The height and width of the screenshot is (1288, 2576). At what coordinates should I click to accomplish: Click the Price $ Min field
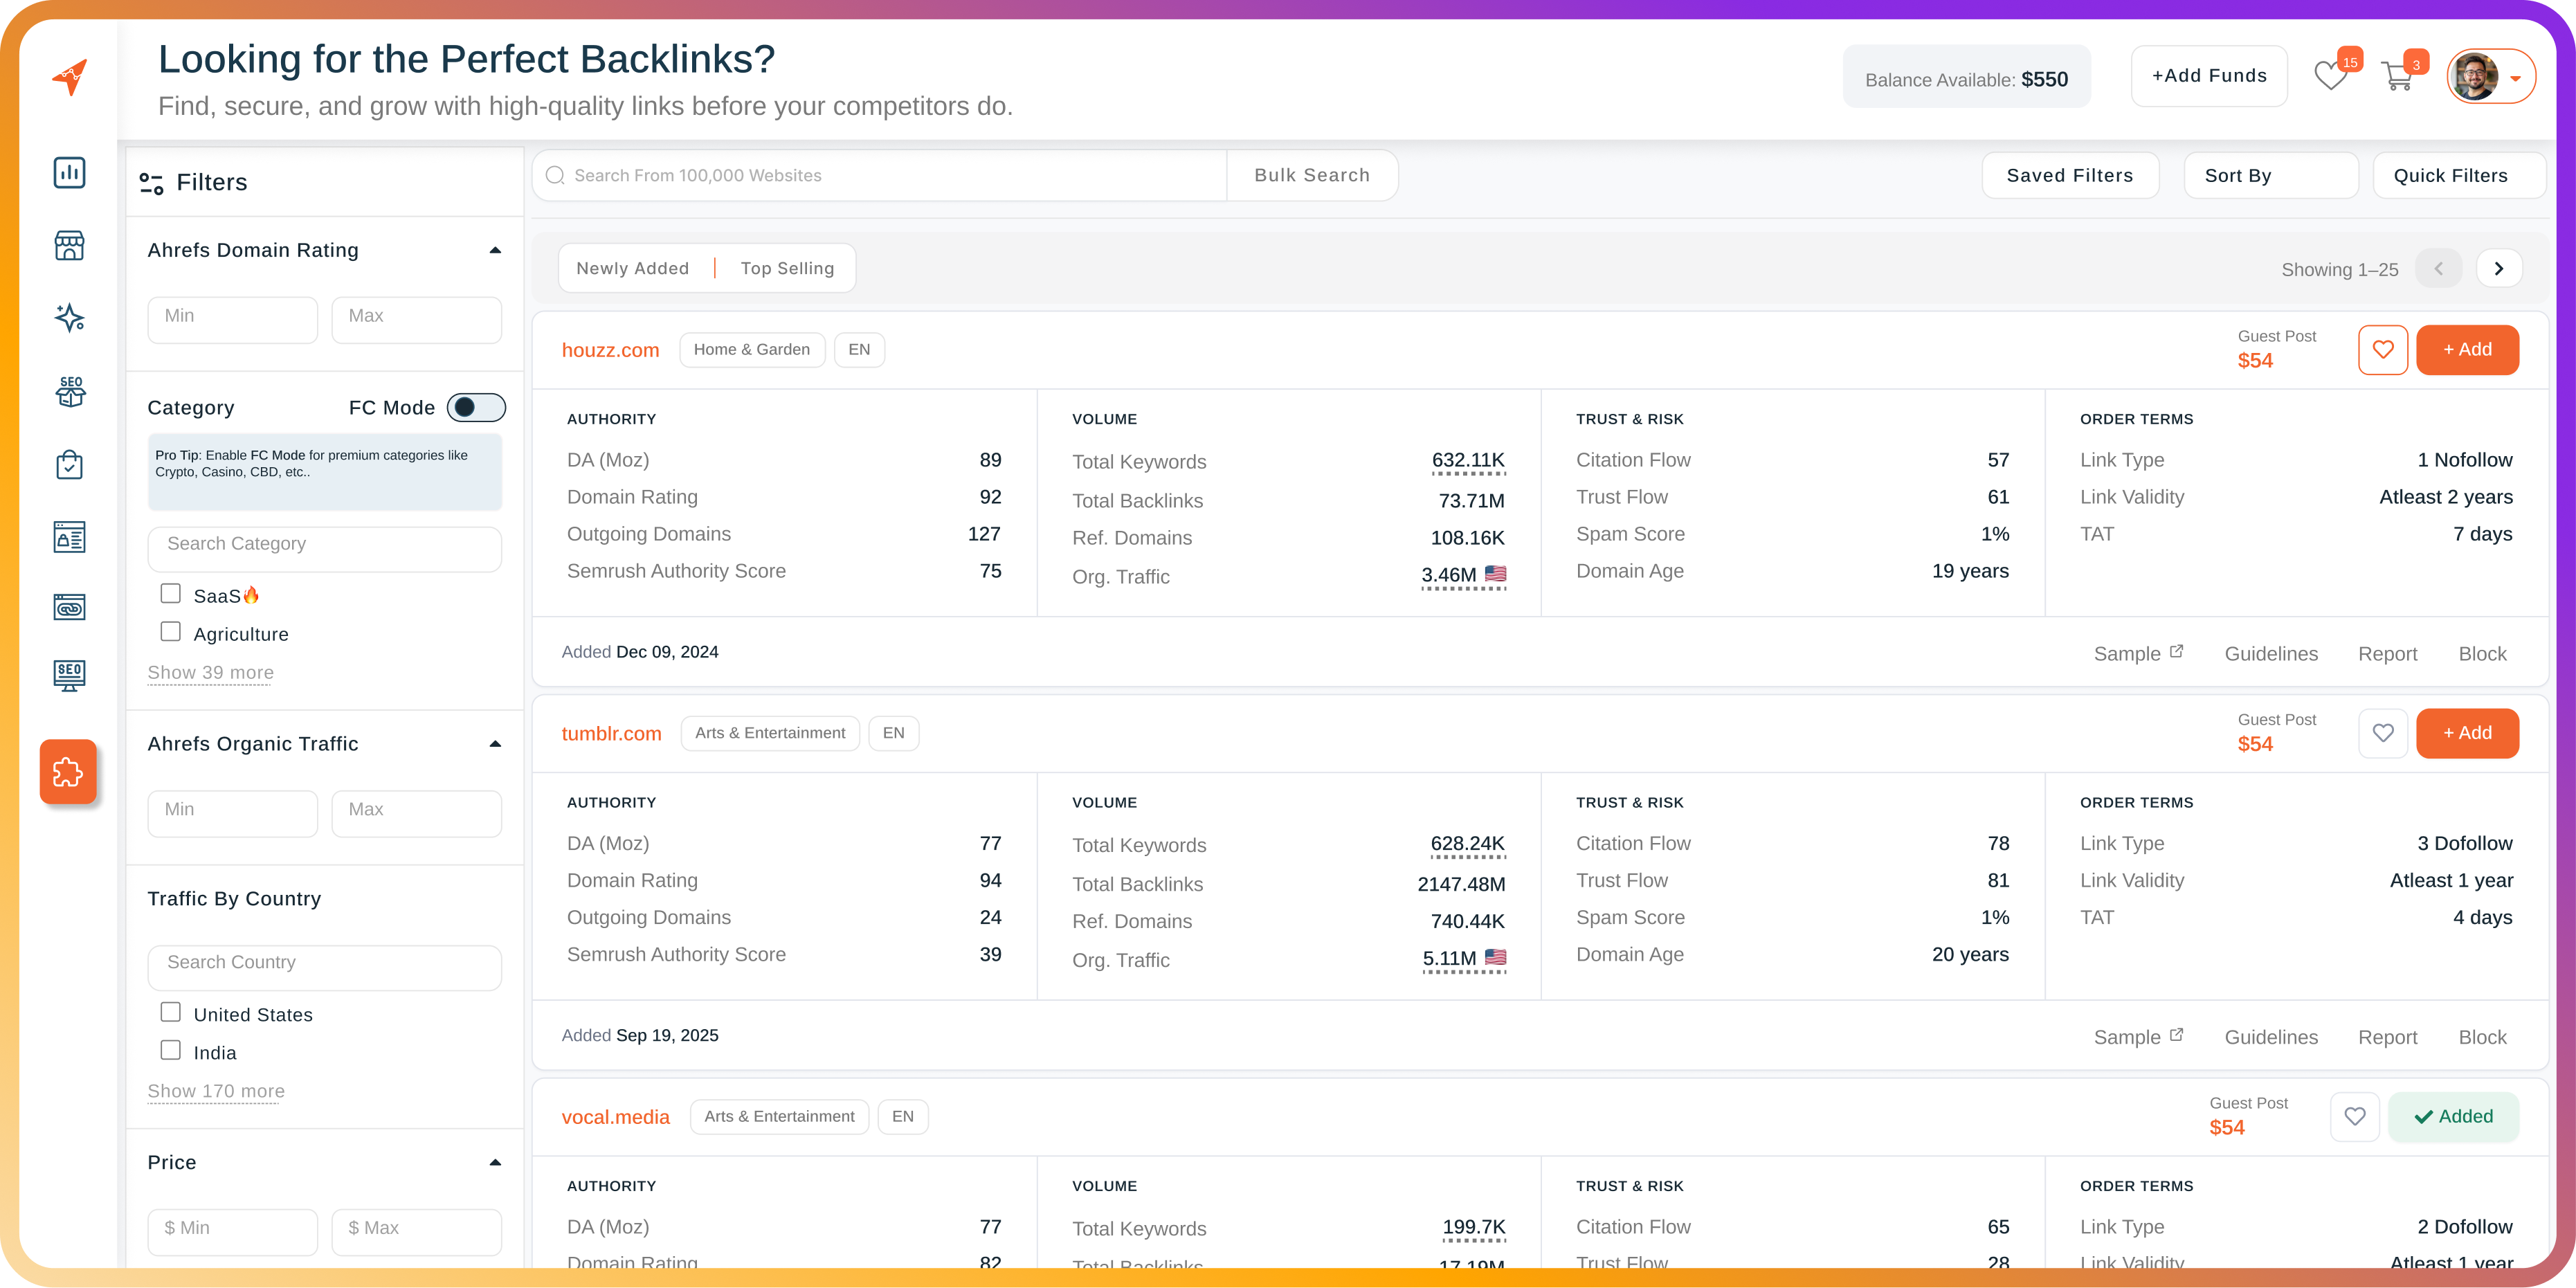[x=232, y=1232]
